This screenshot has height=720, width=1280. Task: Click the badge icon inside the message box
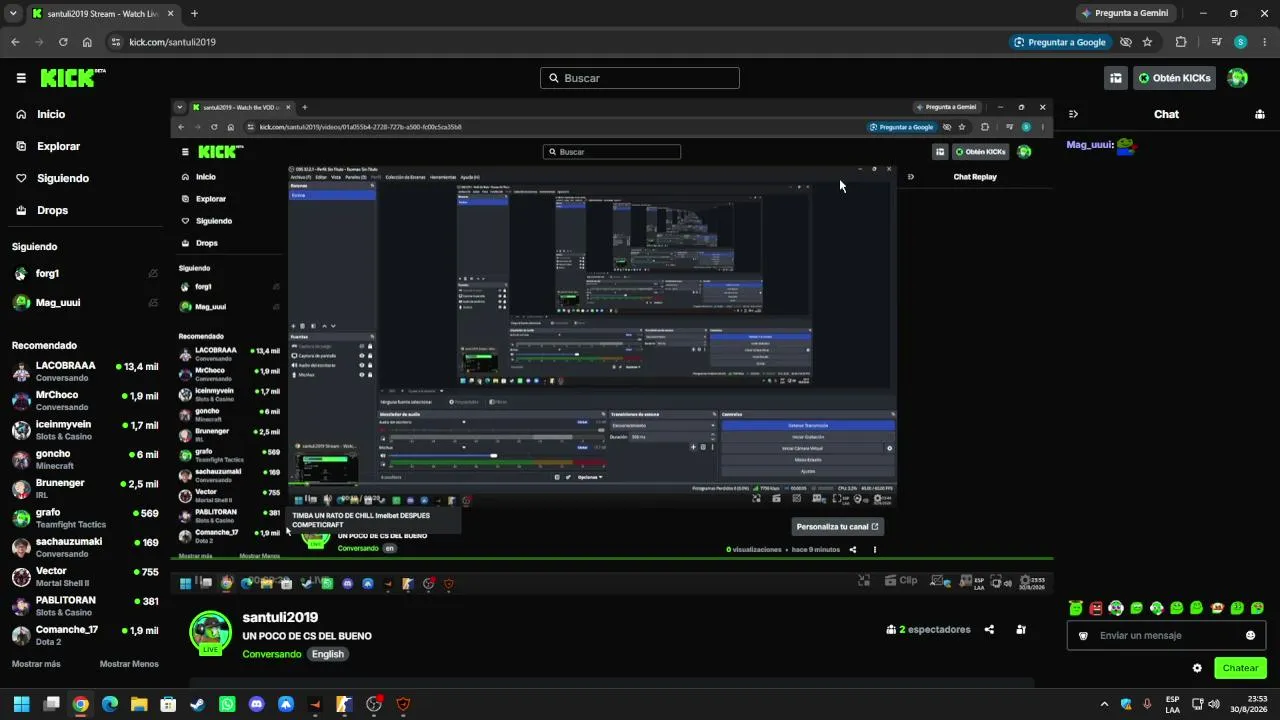[x=1083, y=635]
